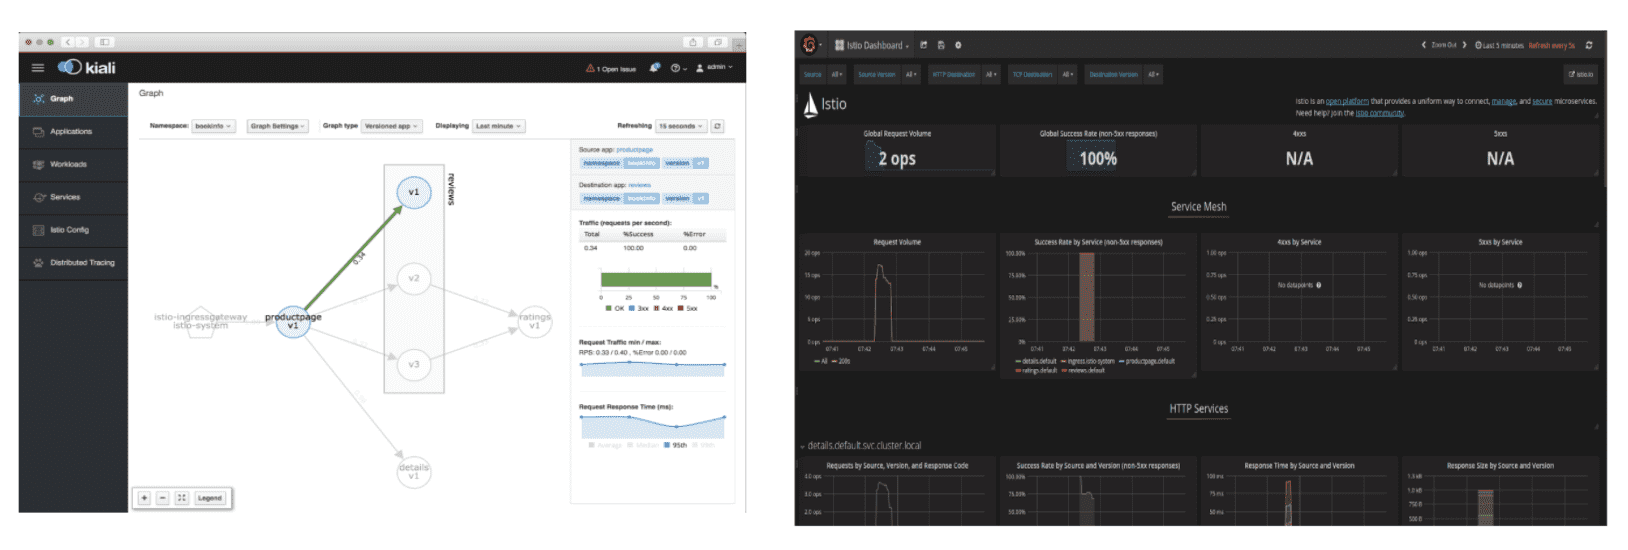Screen dimensions: 1628x550
Task: Open the Istio Dashboard picker dropdown
Action: point(873,45)
